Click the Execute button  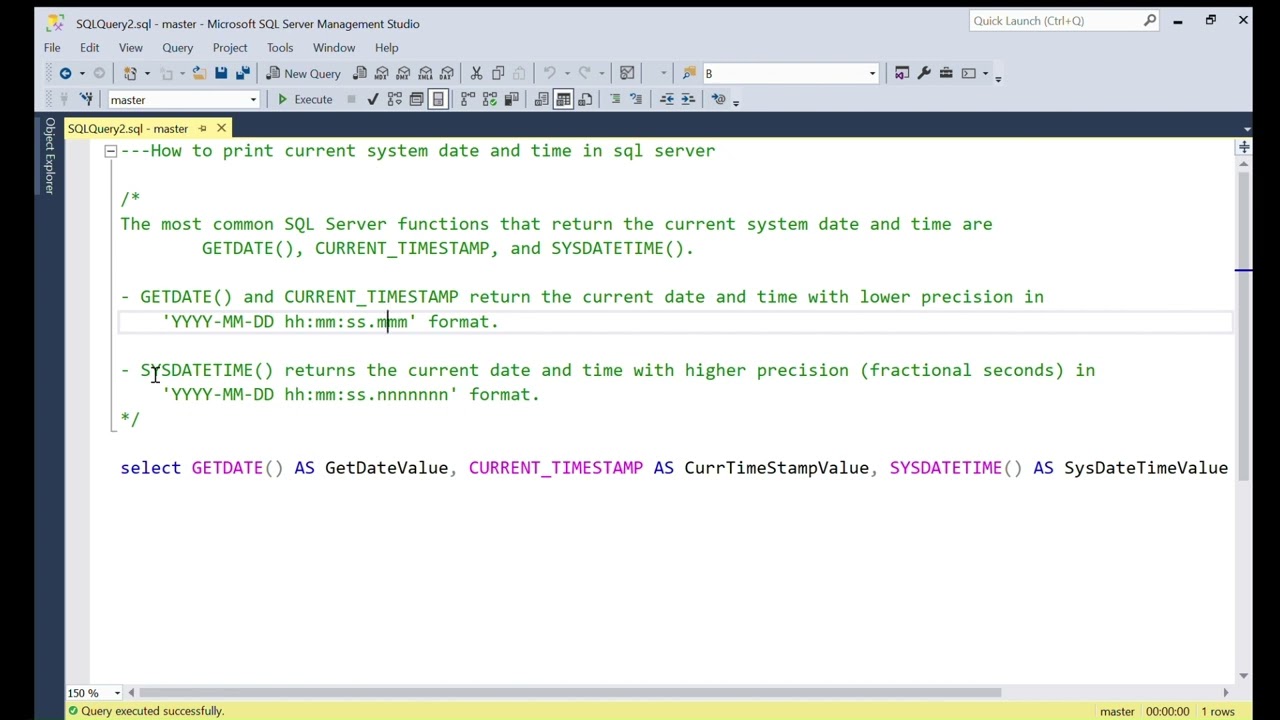[304, 99]
